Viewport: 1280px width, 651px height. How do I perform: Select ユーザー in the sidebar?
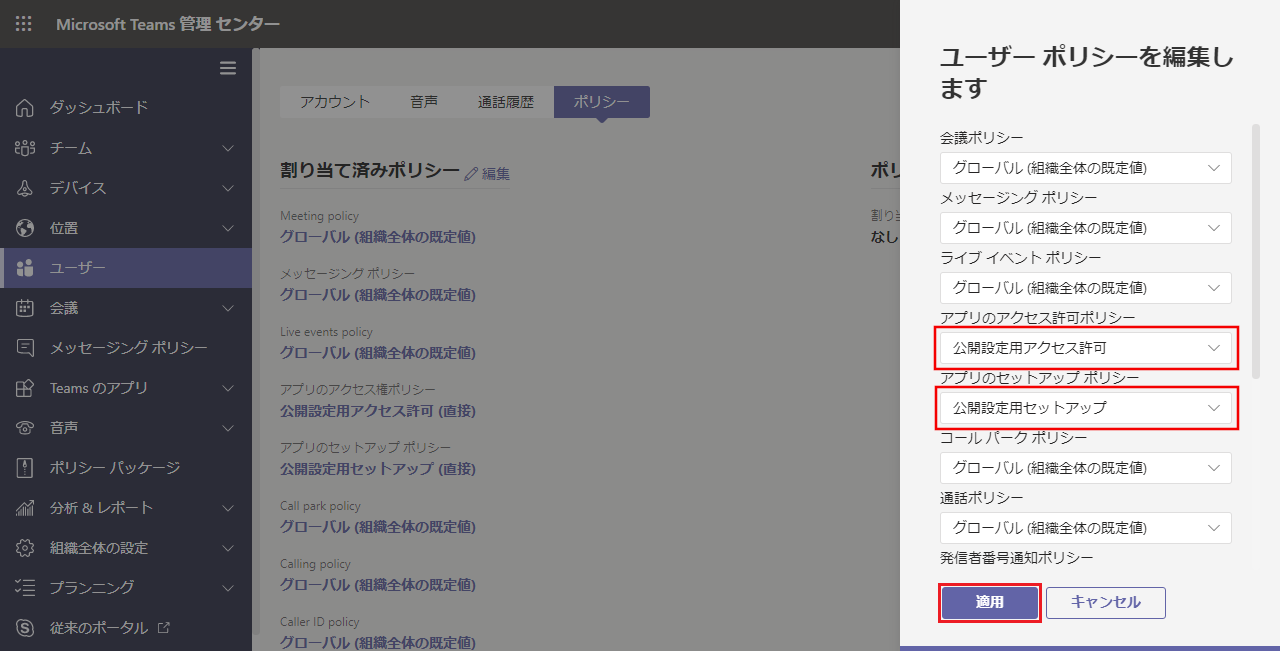126,267
